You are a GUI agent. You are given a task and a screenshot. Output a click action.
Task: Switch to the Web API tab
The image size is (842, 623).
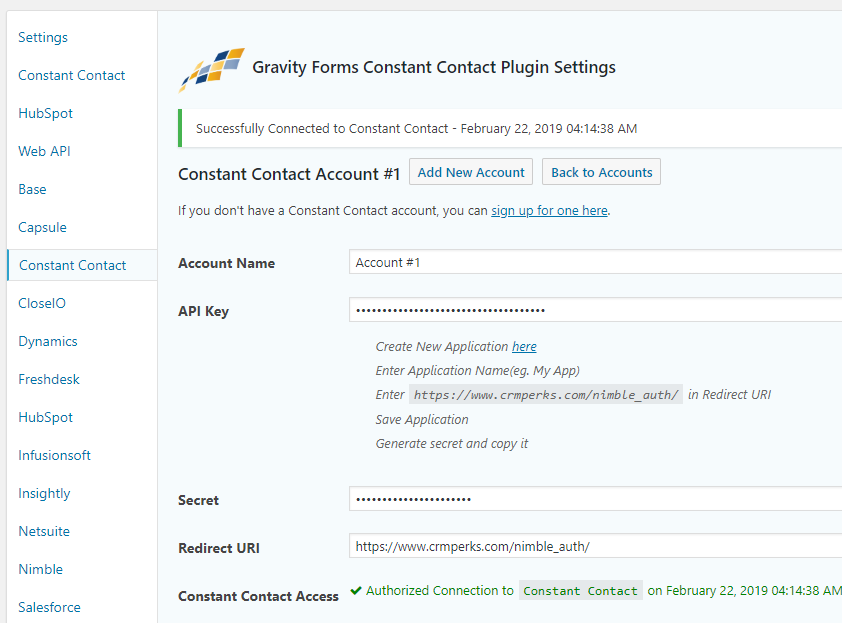point(44,152)
